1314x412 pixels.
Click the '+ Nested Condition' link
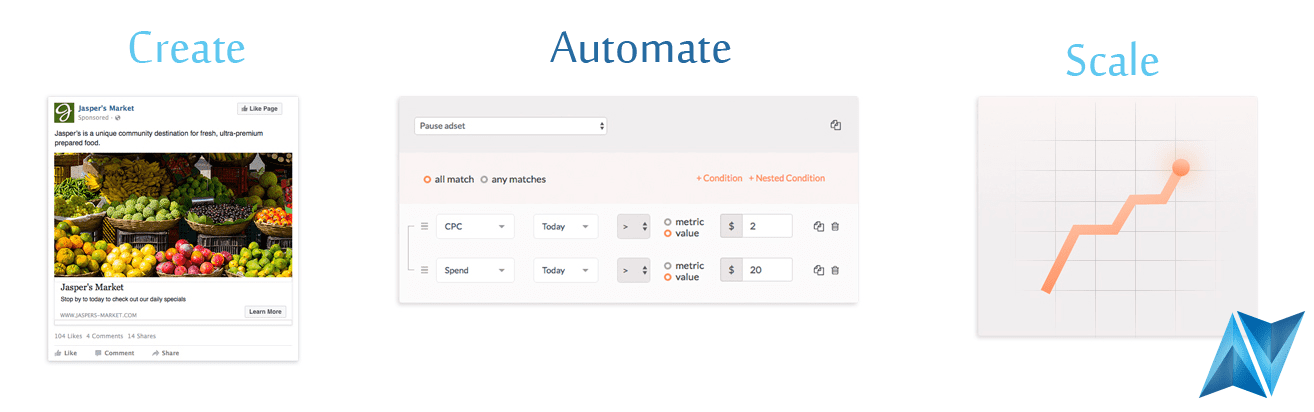point(787,178)
